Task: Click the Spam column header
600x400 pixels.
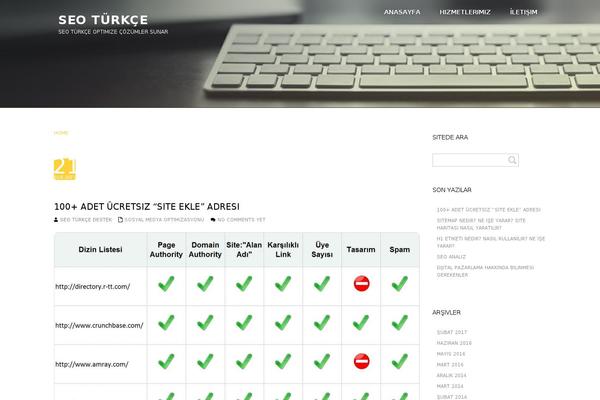Action: (399, 250)
